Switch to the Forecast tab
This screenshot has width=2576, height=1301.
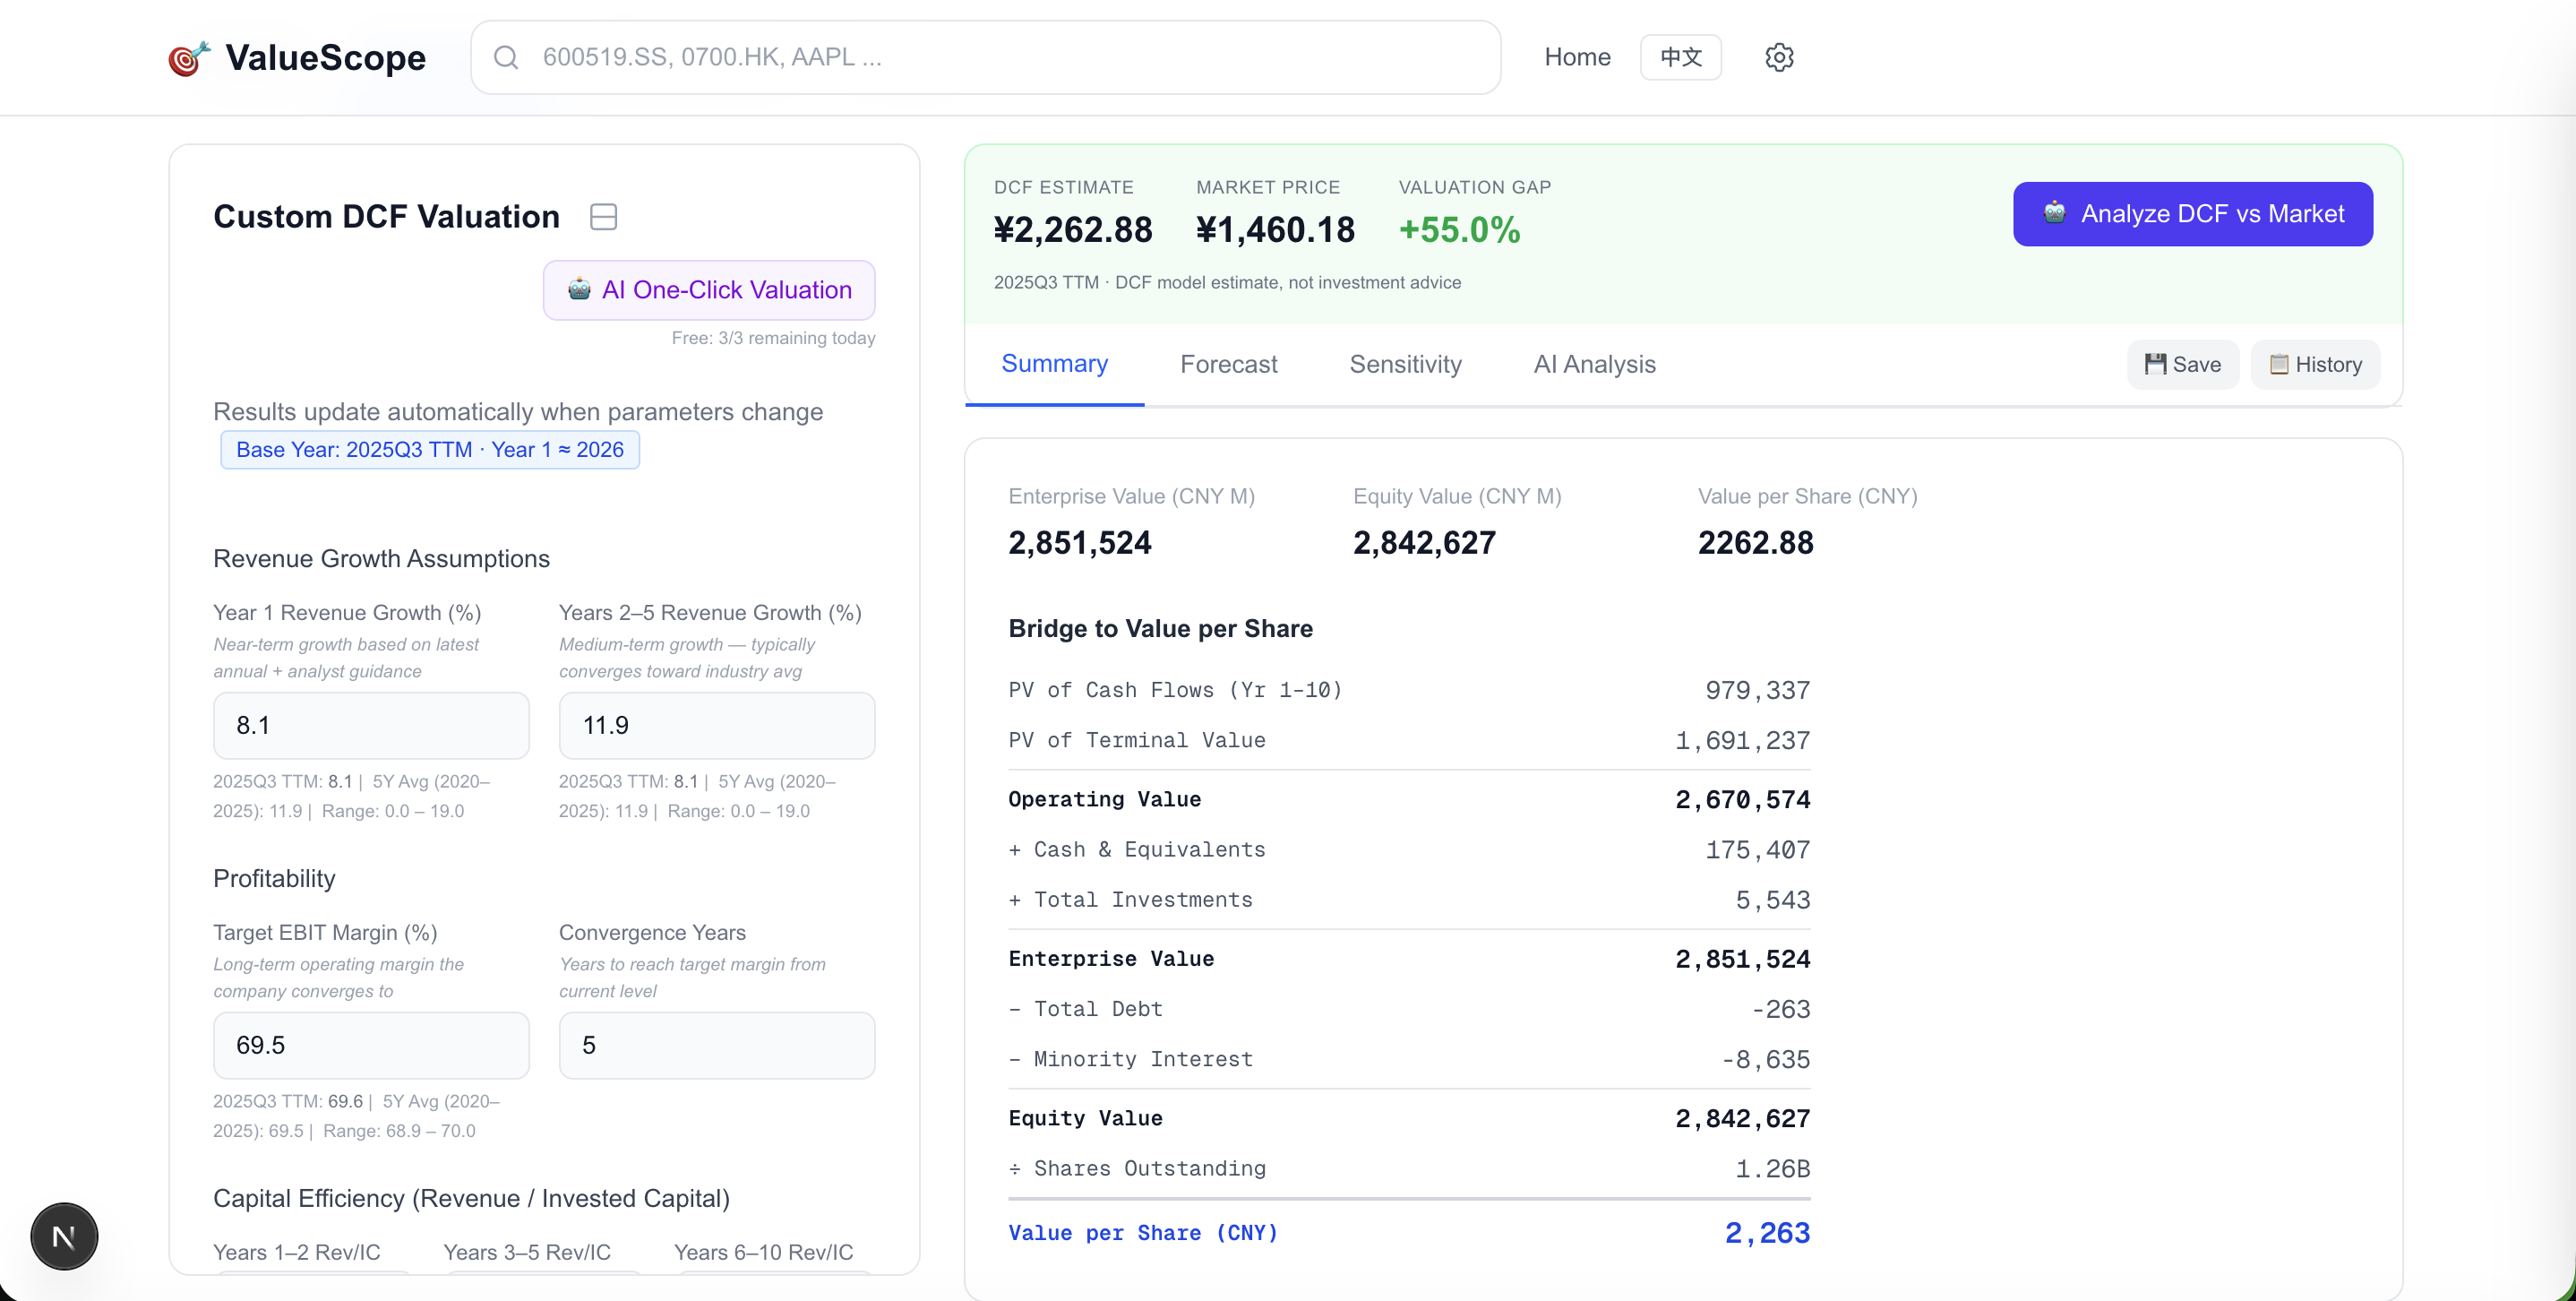click(1228, 364)
